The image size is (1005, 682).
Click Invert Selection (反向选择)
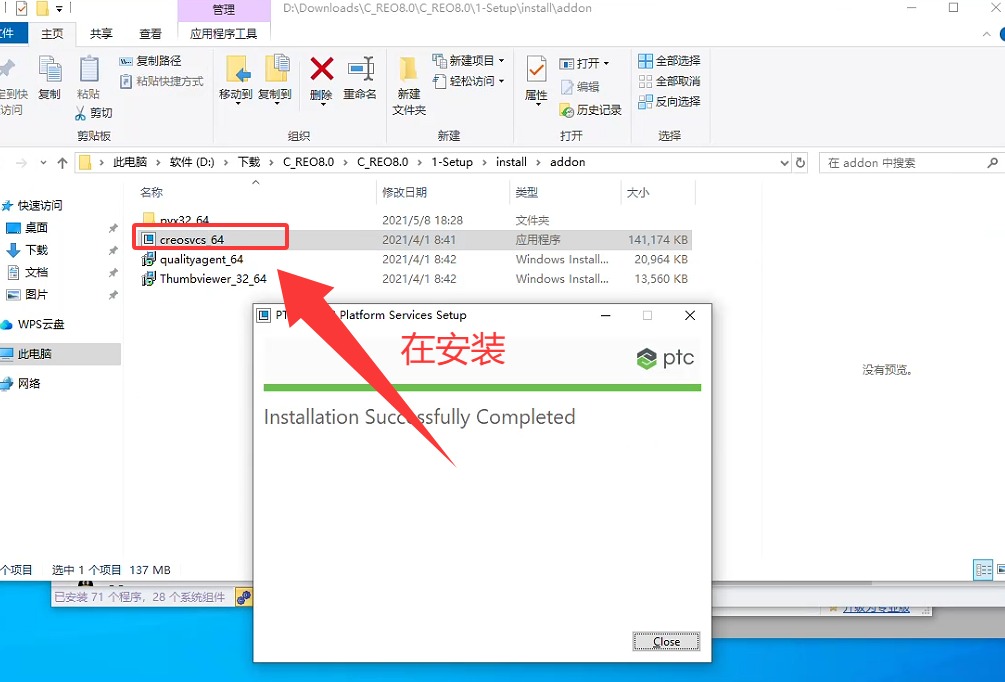tap(669, 101)
